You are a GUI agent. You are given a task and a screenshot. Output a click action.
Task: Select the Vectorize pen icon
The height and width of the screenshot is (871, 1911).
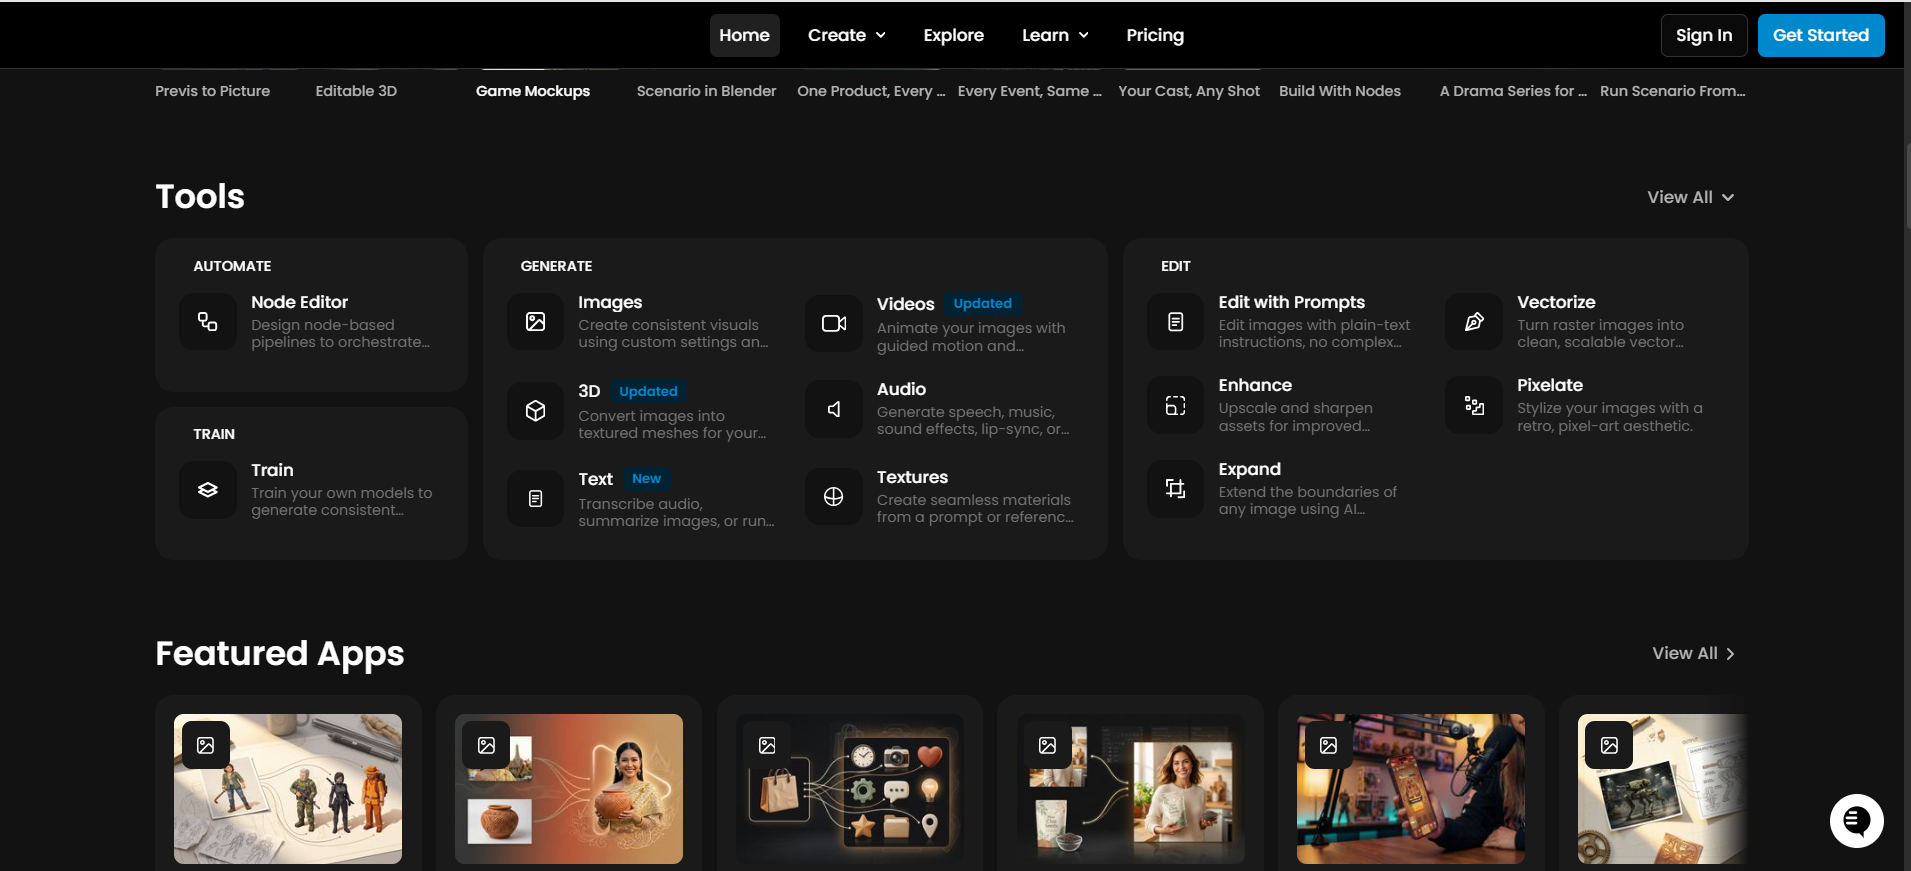(x=1474, y=321)
